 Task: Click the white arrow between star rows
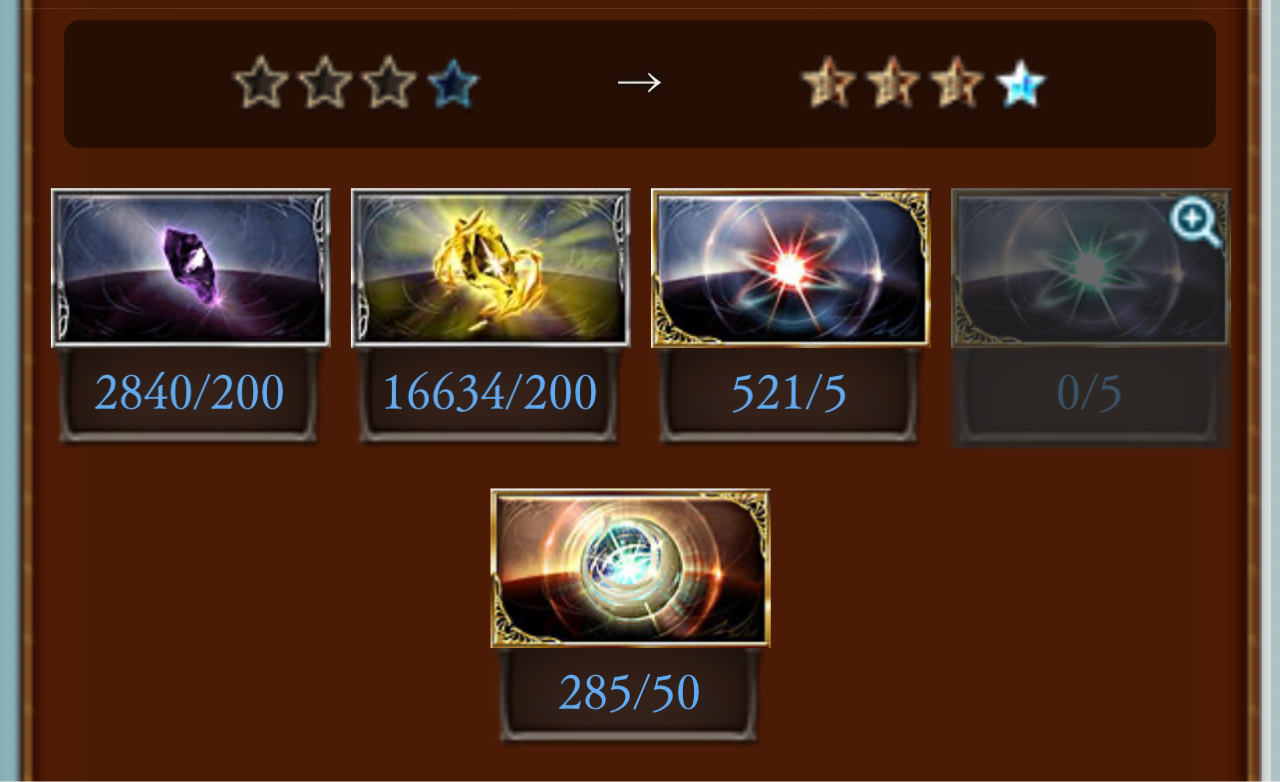pyautogui.click(x=639, y=82)
